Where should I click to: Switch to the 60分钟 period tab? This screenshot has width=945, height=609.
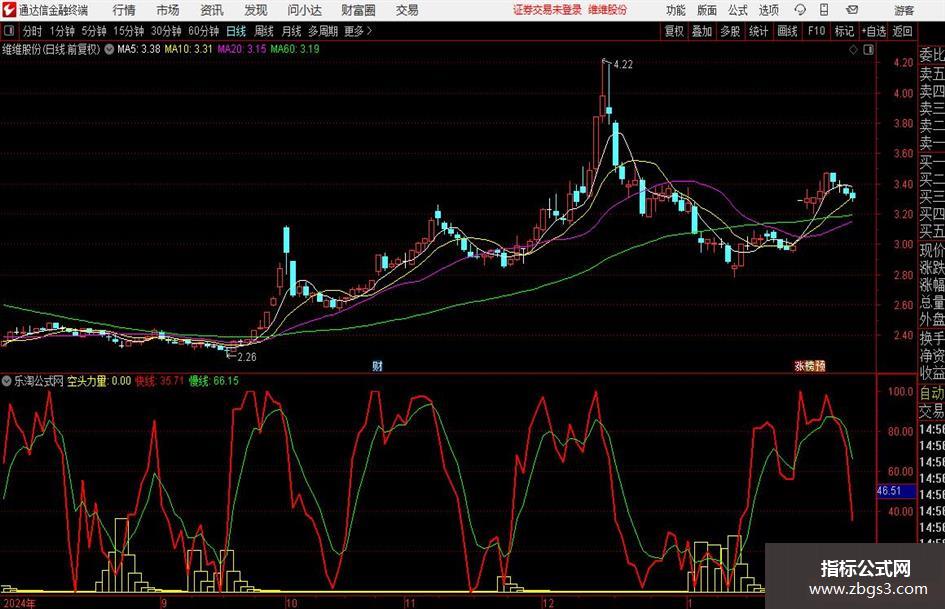(x=203, y=31)
